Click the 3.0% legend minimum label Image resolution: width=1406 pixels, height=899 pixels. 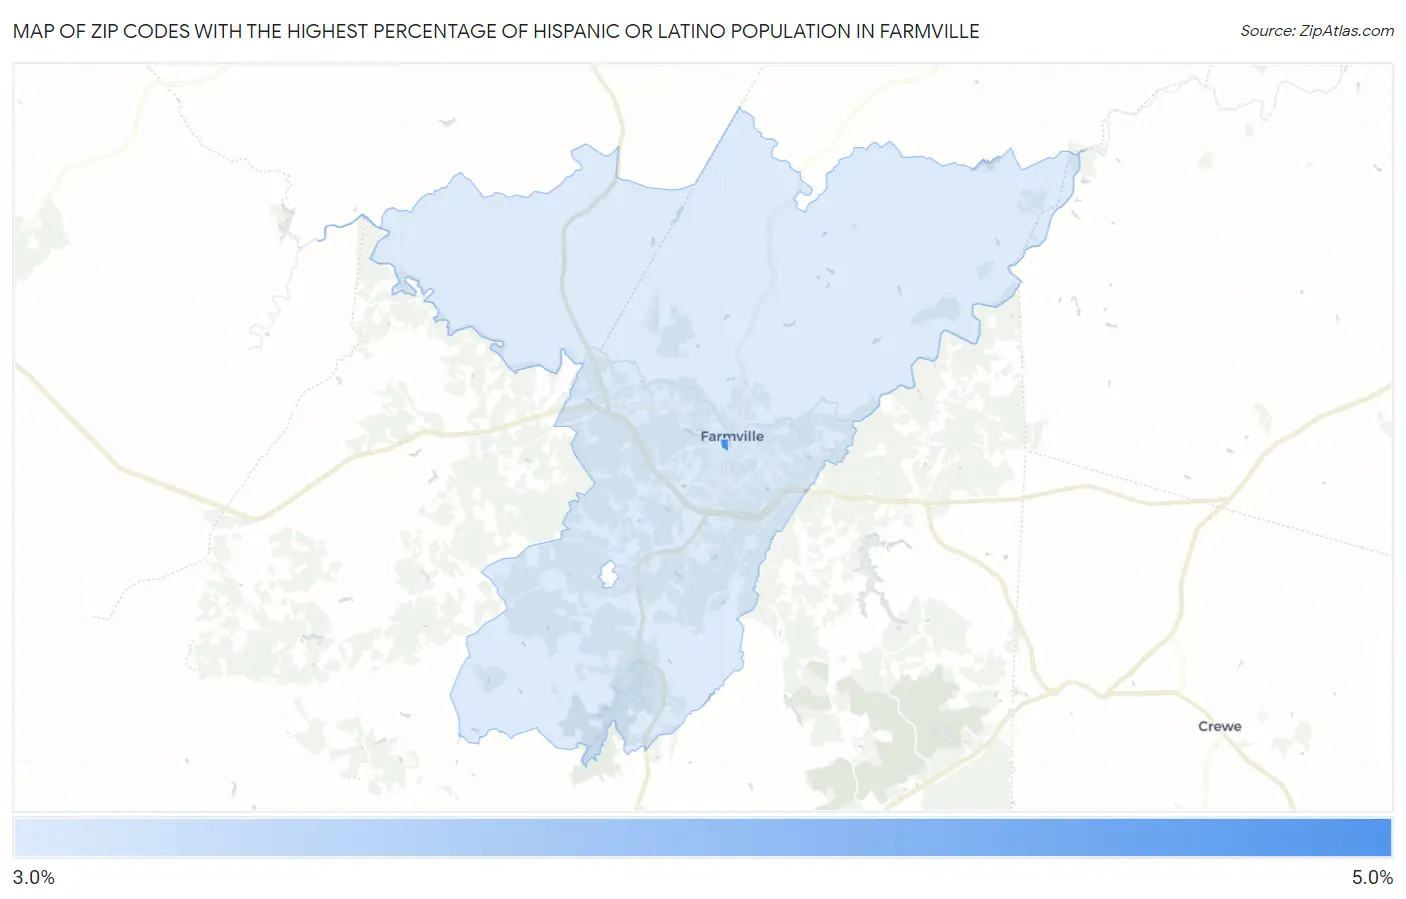pyautogui.click(x=34, y=878)
